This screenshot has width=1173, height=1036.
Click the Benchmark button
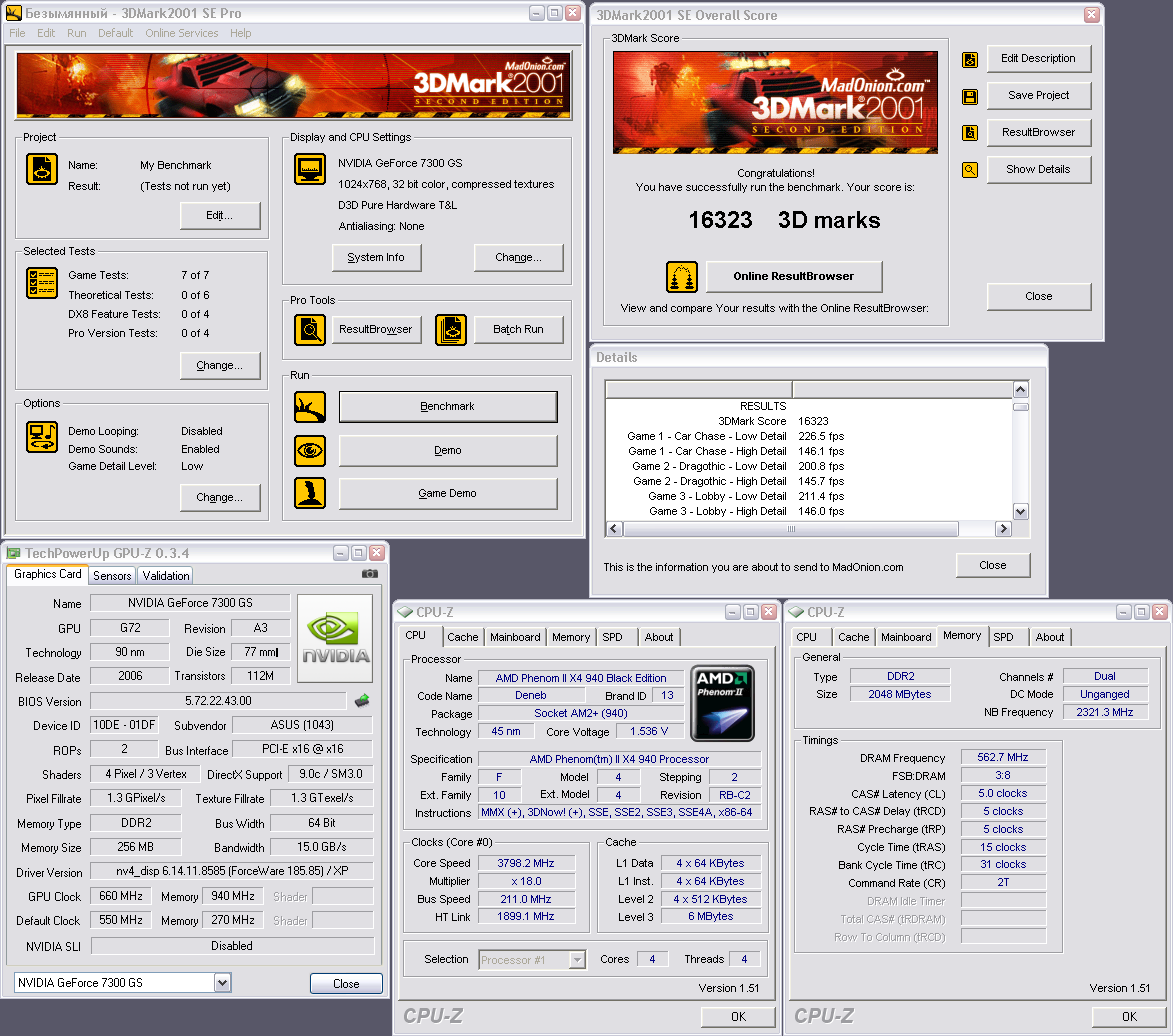click(x=447, y=406)
